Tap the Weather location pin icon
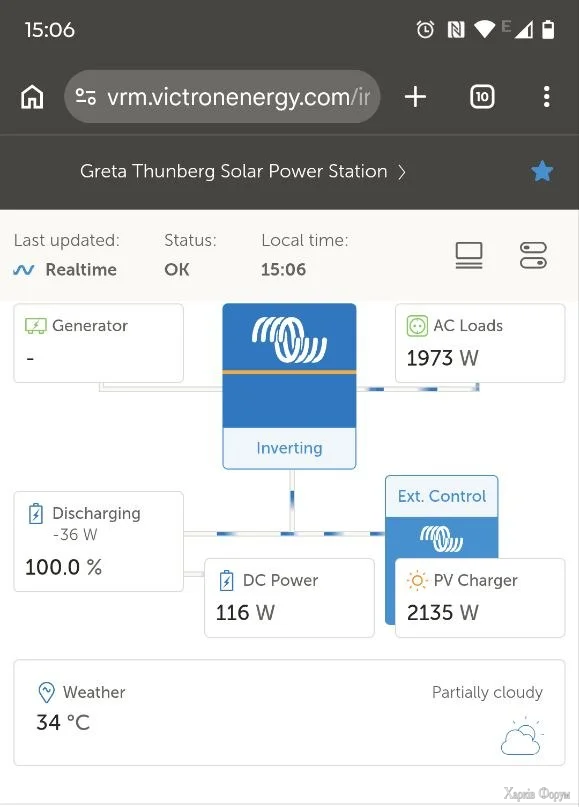This screenshot has width=579, height=807. click(x=46, y=692)
